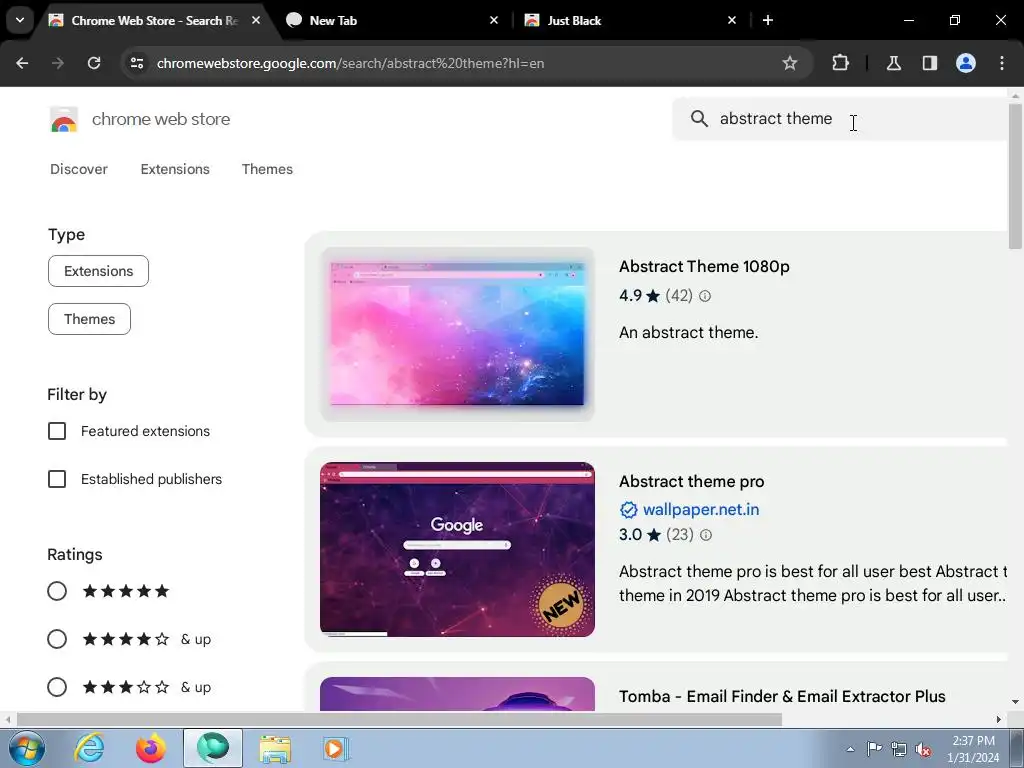Viewport: 1024px width, 768px height.
Task: Open the tab search dropdown arrow
Action: click(x=20, y=20)
